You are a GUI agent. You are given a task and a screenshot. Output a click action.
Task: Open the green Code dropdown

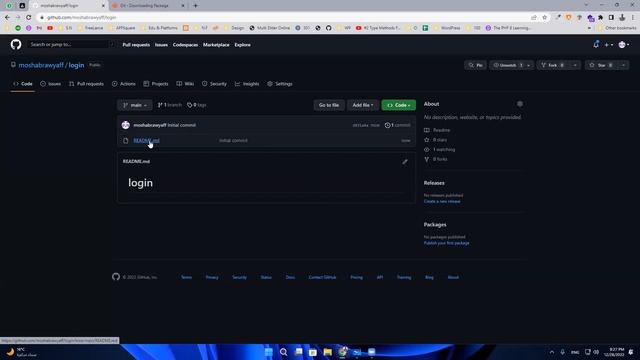coord(398,105)
